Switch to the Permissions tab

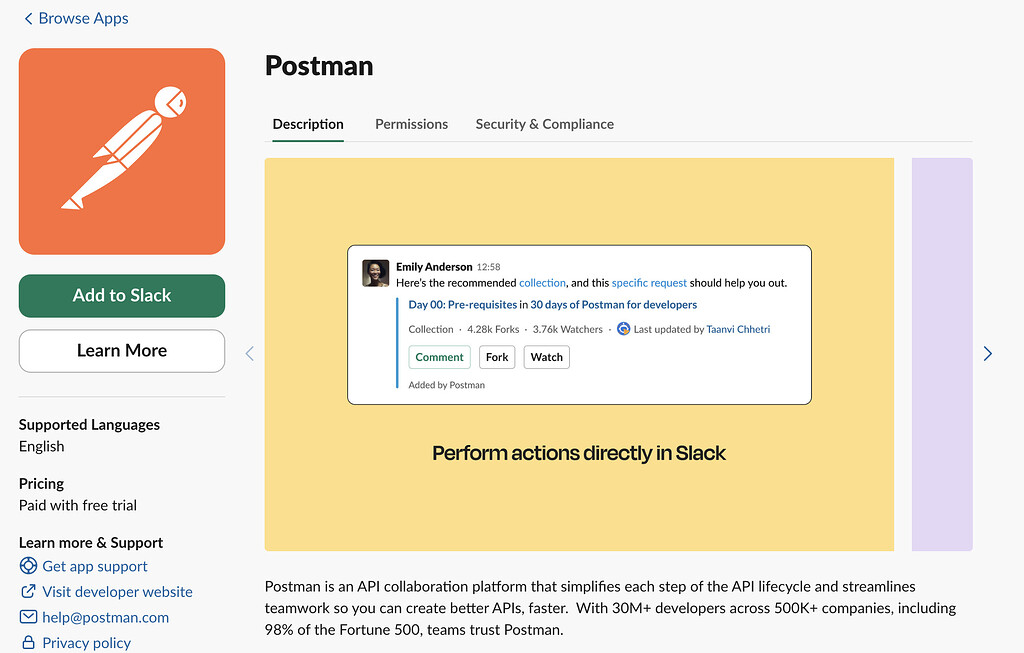[411, 124]
